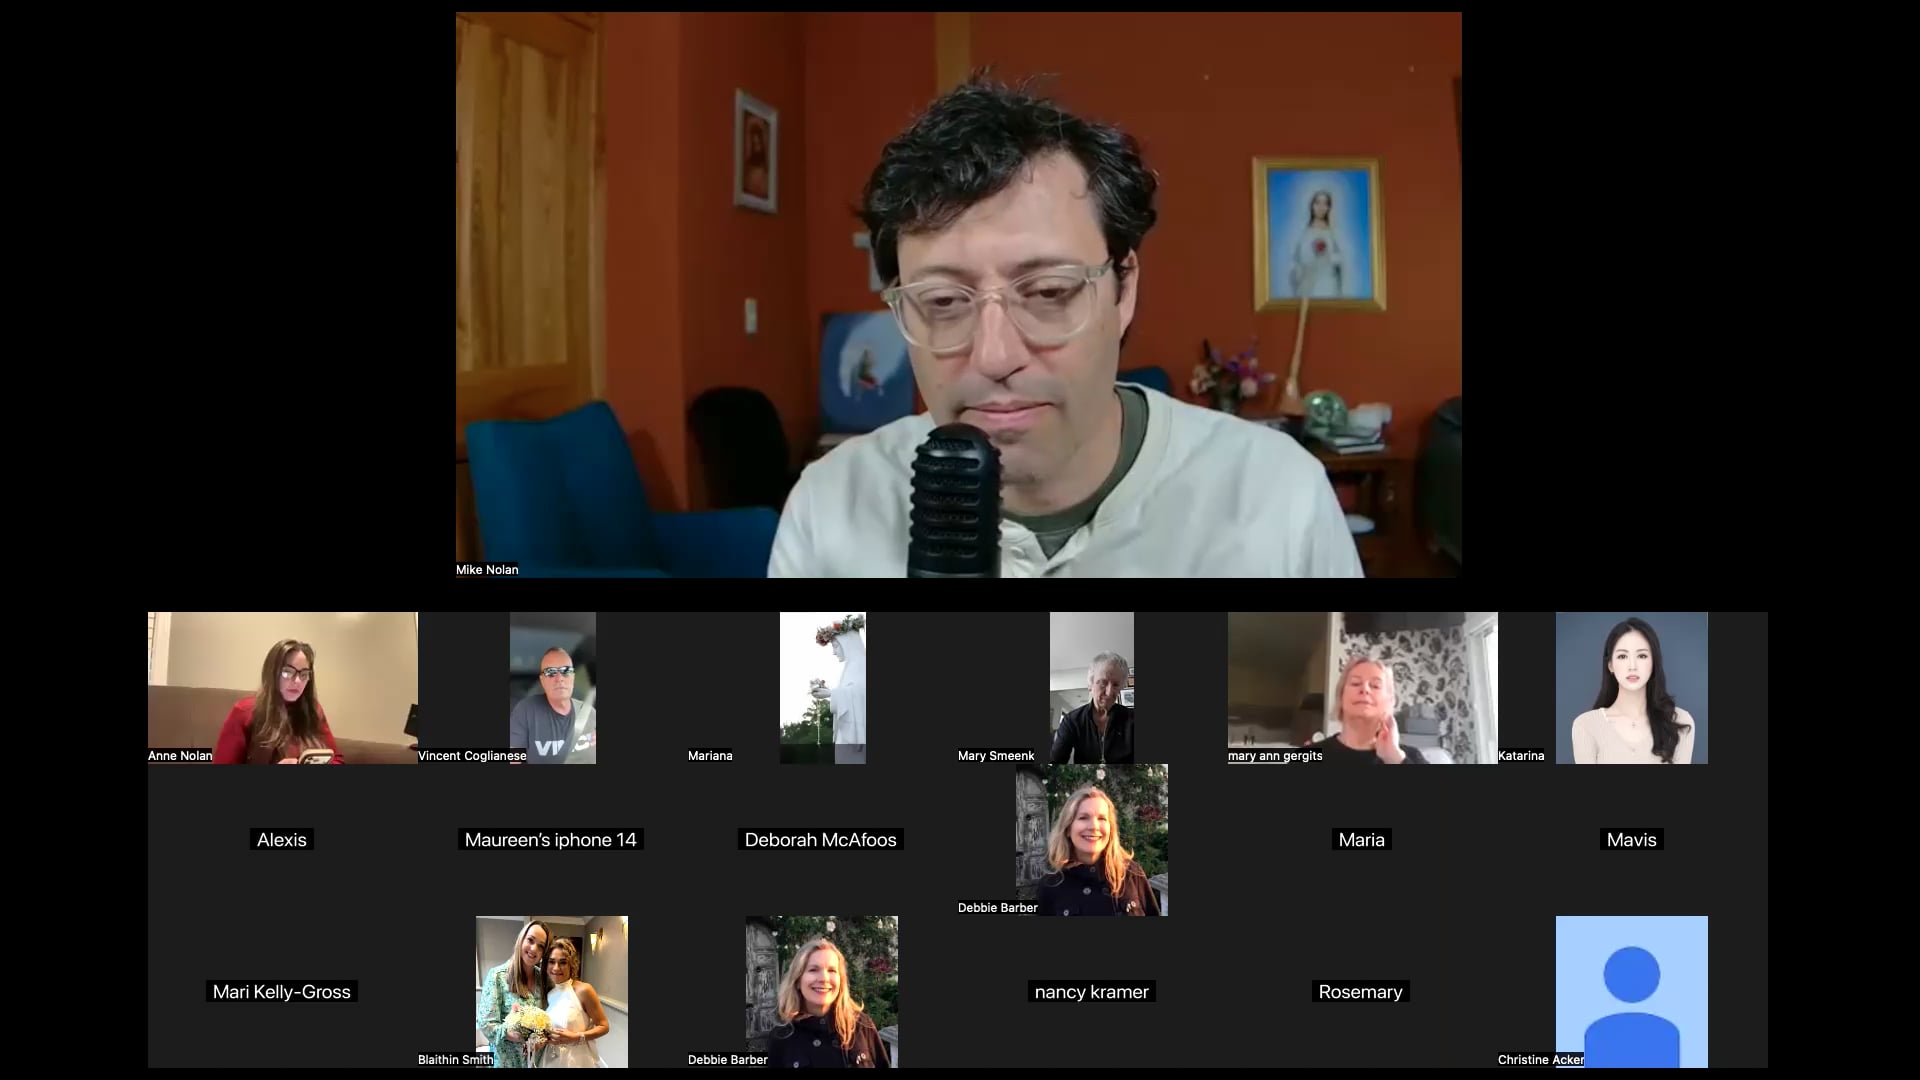Click the Mike Nolan name label
Screen dimensions: 1920x1080
487,570
